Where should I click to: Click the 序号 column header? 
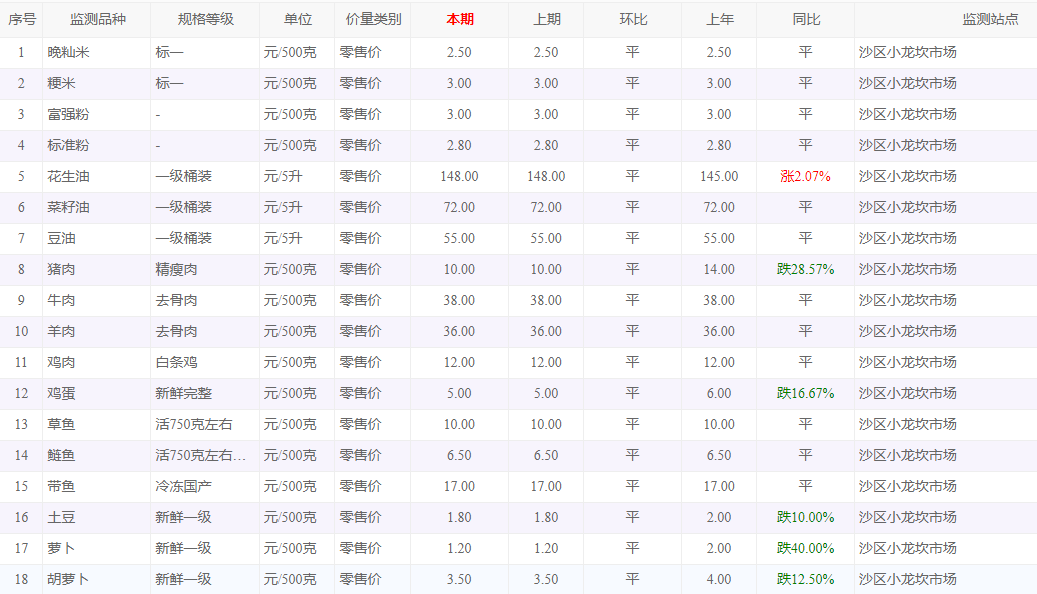[x=22, y=20]
